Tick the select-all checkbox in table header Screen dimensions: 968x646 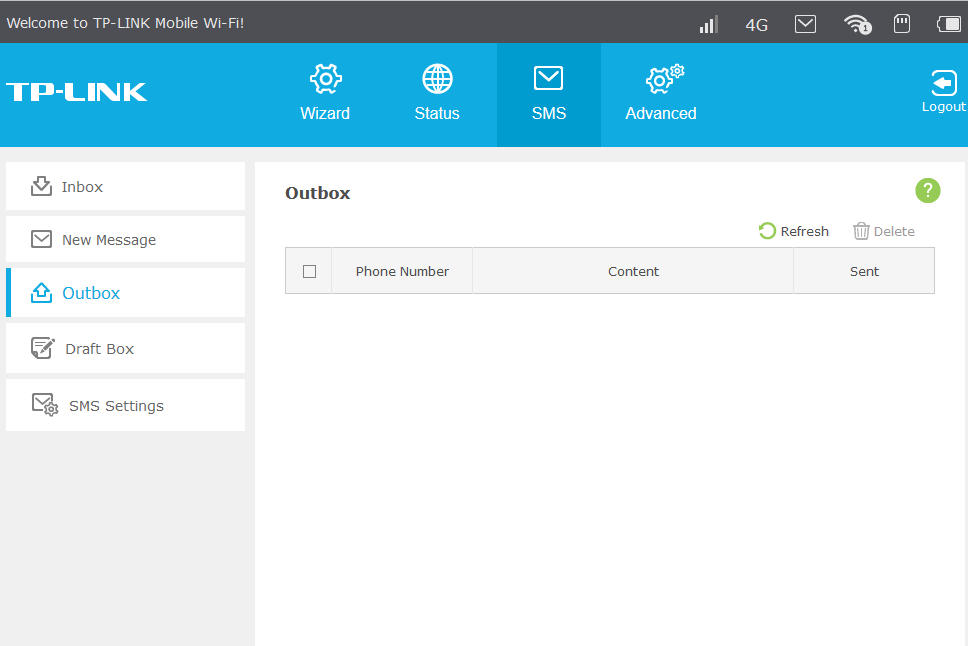tap(309, 271)
